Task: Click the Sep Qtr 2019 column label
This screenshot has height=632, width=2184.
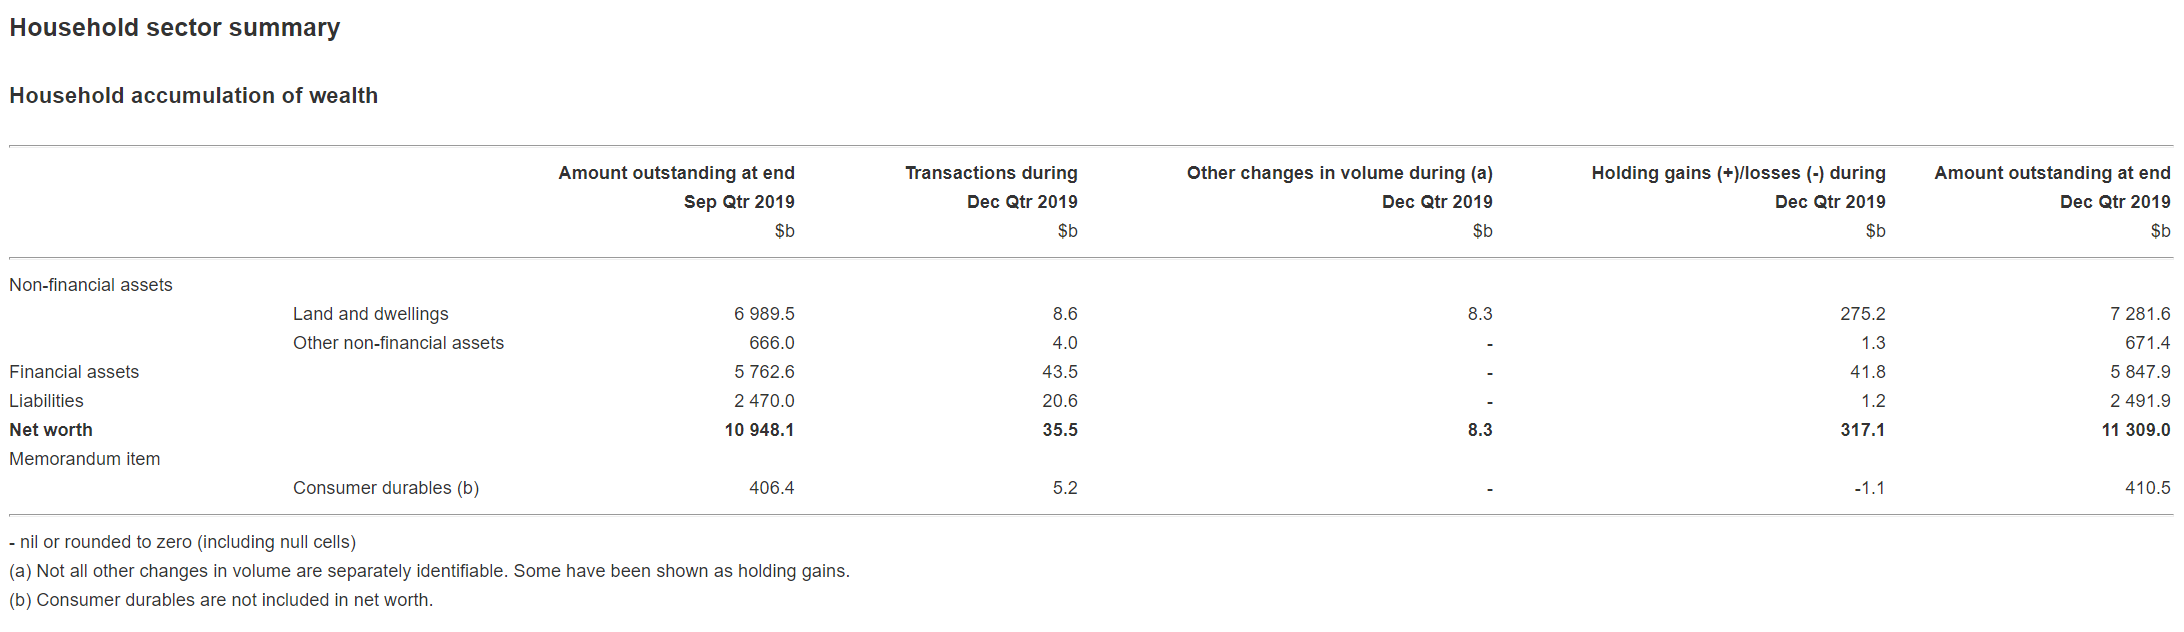Action: point(739,202)
